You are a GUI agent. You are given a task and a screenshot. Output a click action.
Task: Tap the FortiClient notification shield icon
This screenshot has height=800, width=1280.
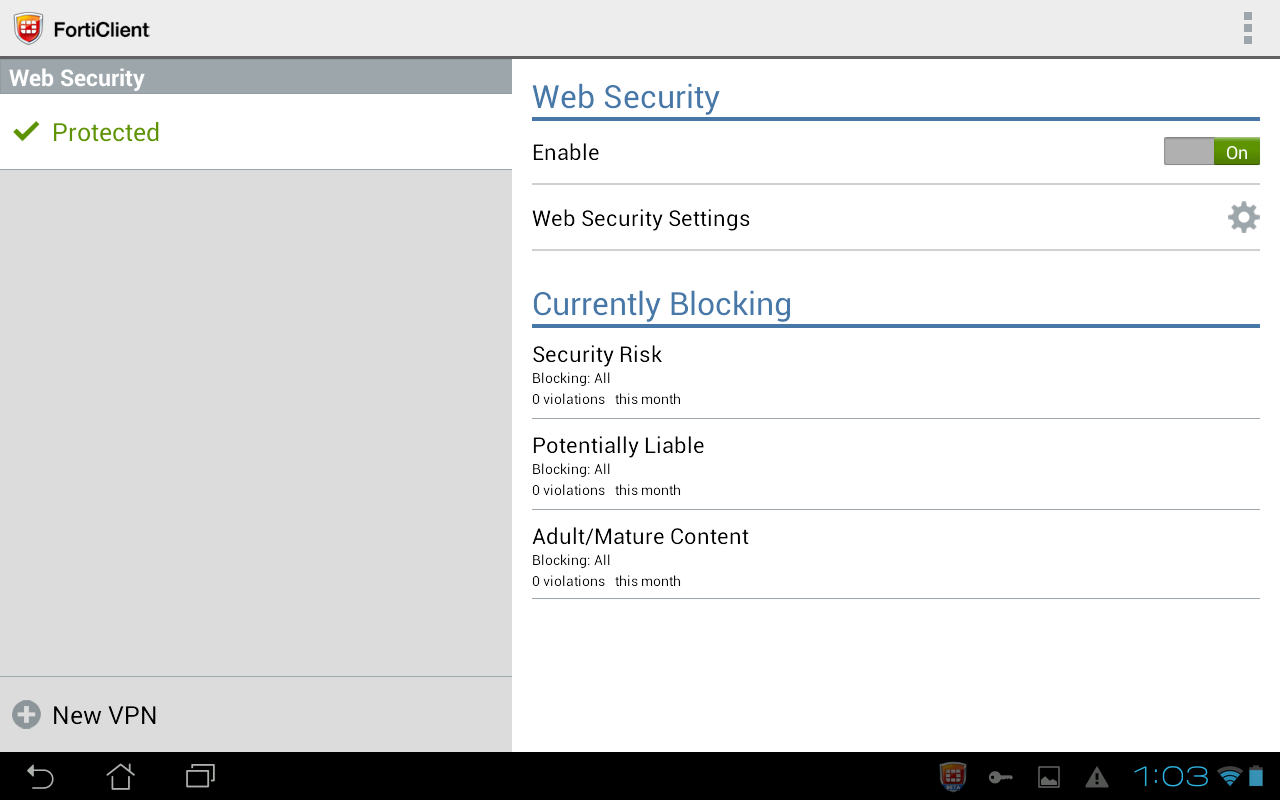[x=953, y=776]
